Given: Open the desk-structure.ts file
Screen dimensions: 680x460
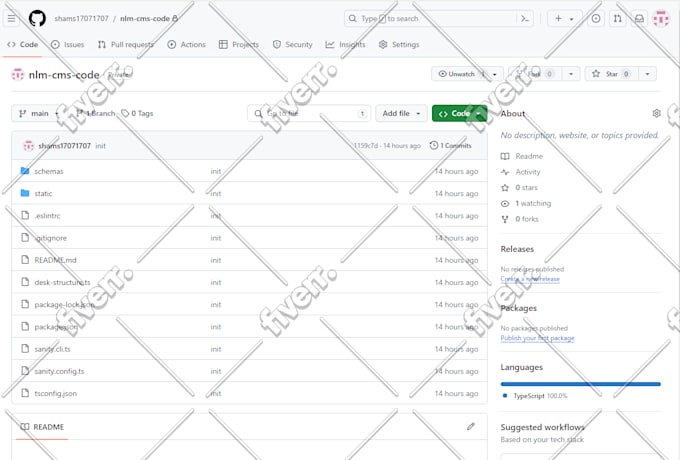Looking at the screenshot, I should pyautogui.click(x=62, y=282).
